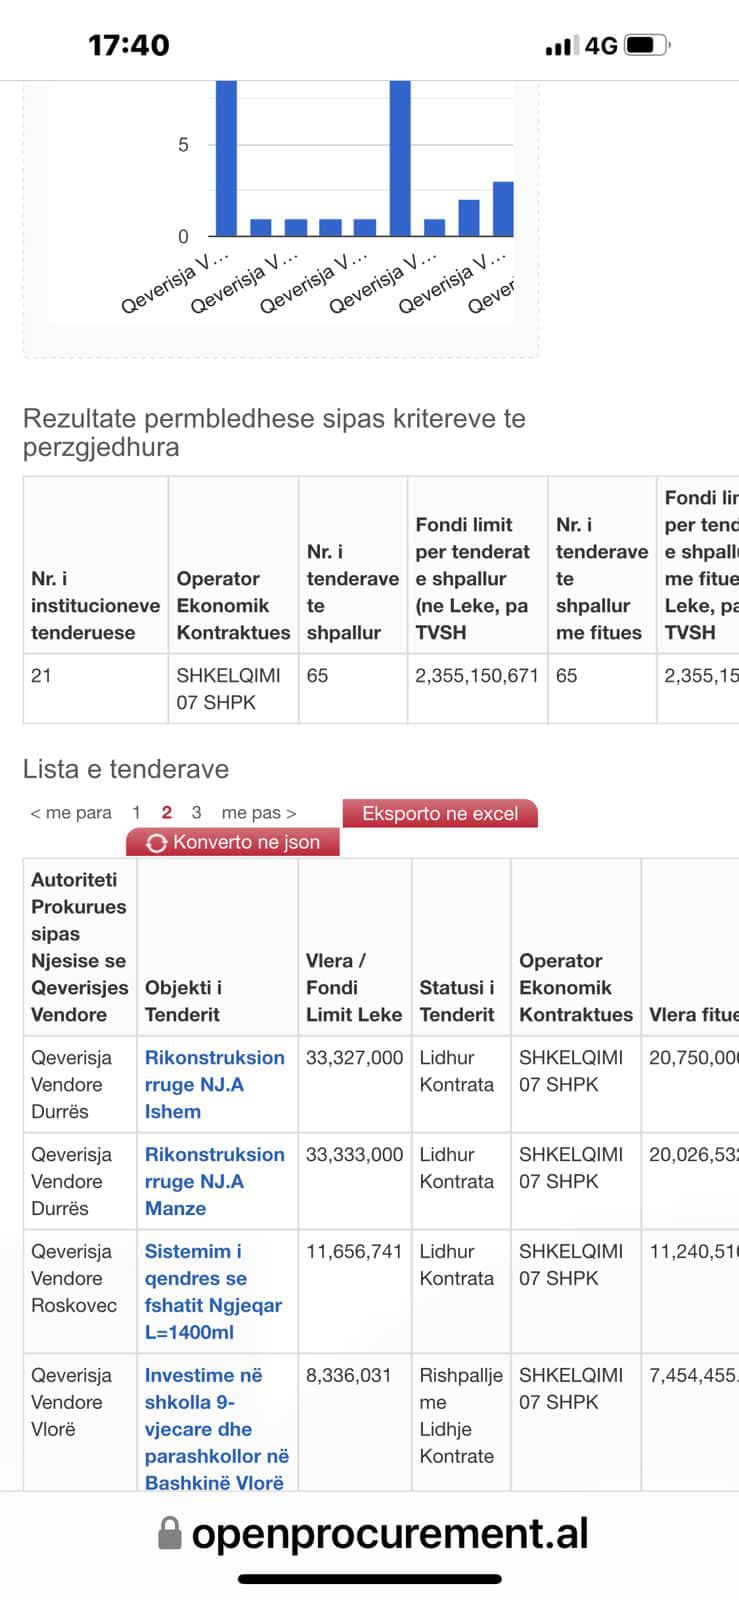Select page 1 of tender list
The image size is (739, 1600).
coord(137,813)
